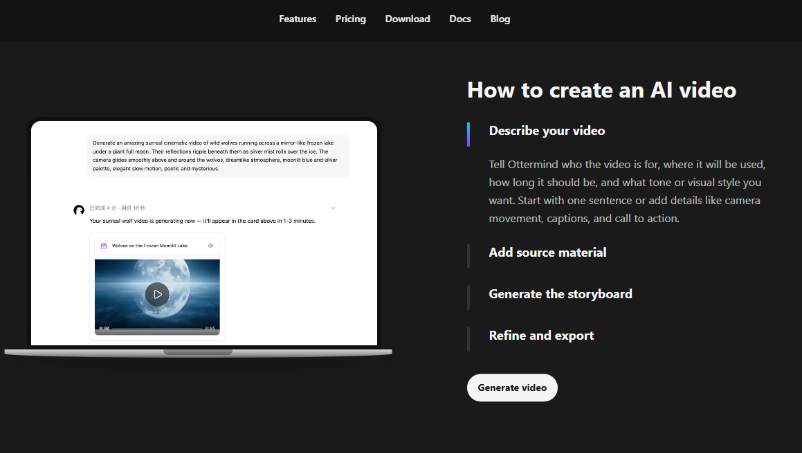Collapse the assistant response with the chevron

(x=333, y=208)
